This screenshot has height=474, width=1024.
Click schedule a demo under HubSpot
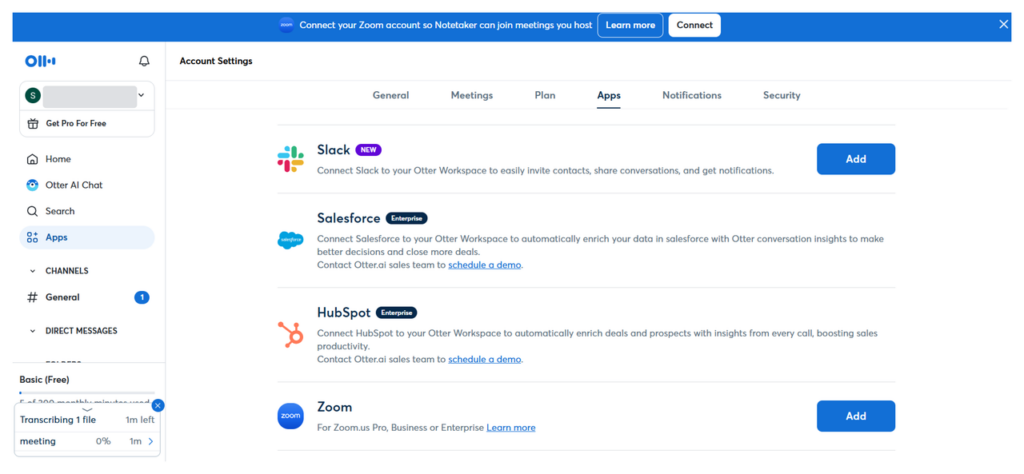click(x=485, y=359)
